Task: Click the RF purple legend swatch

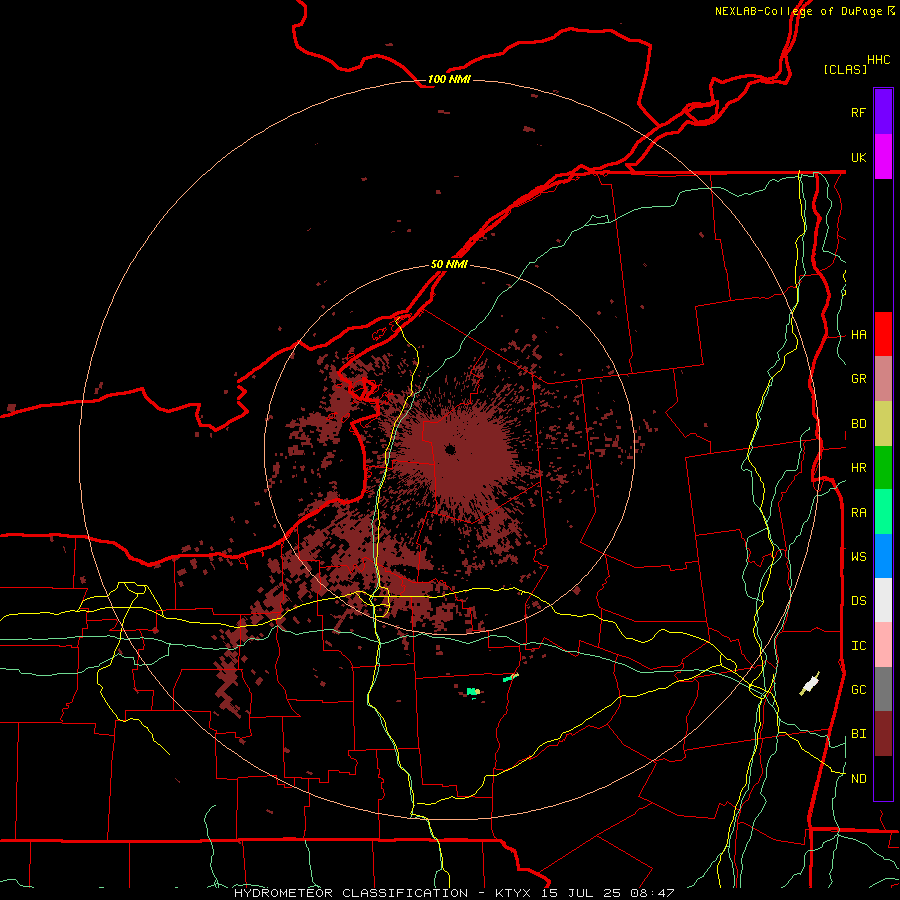Action: pos(883,112)
